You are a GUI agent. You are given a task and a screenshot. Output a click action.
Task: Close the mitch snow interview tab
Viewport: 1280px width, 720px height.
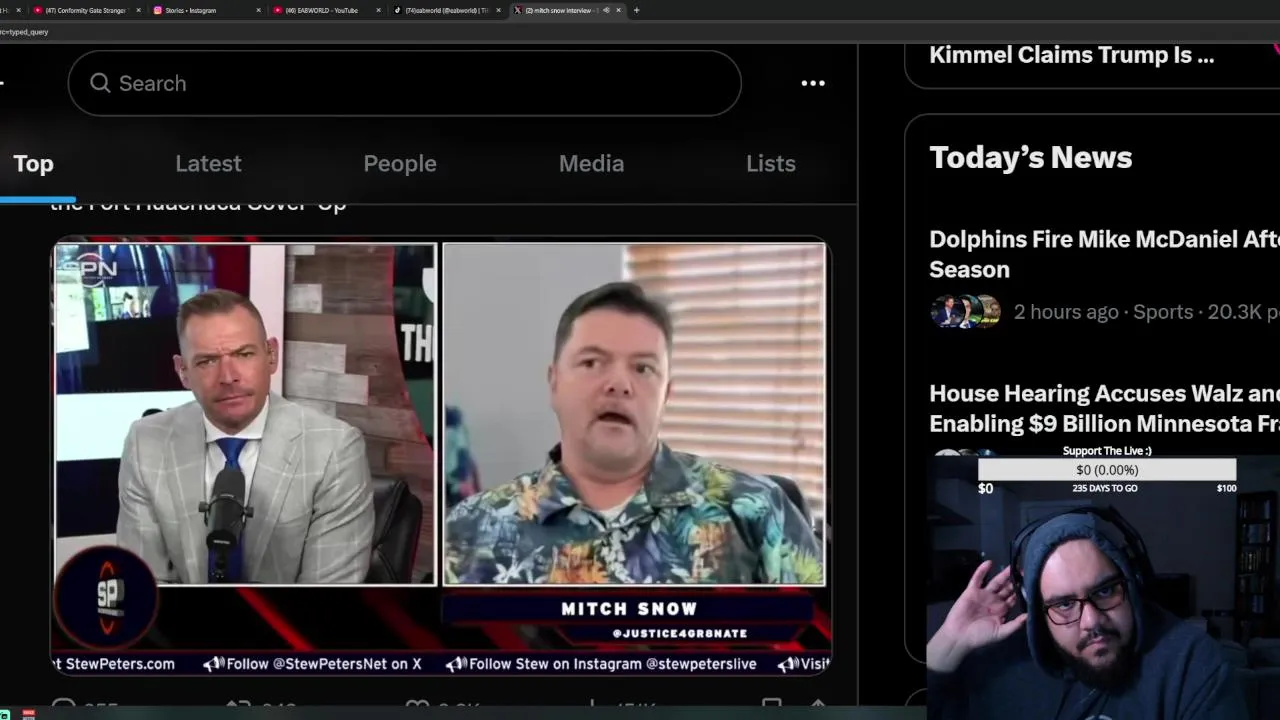click(618, 10)
